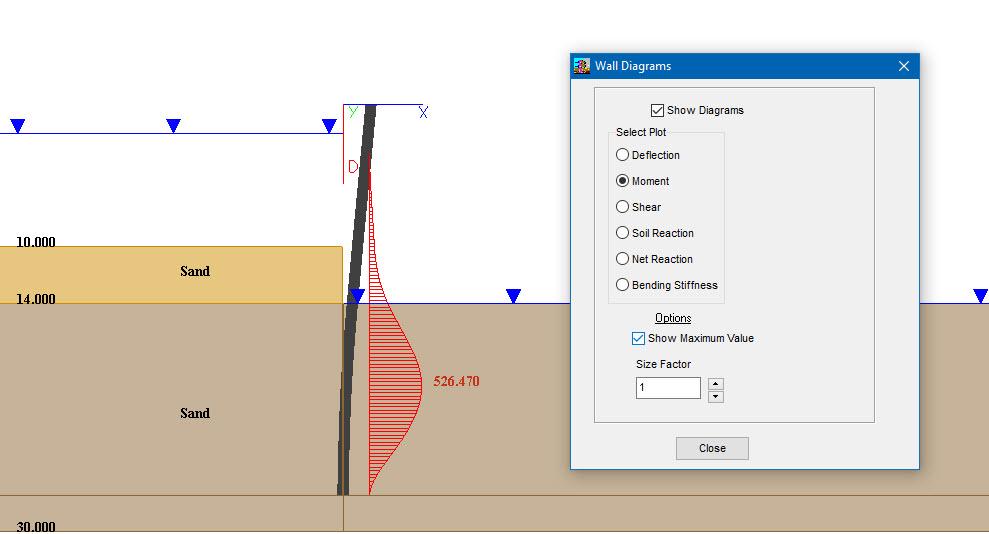The height and width of the screenshot is (534, 989).
Task: Click the blue marker at far right edge
Action: 980,296
